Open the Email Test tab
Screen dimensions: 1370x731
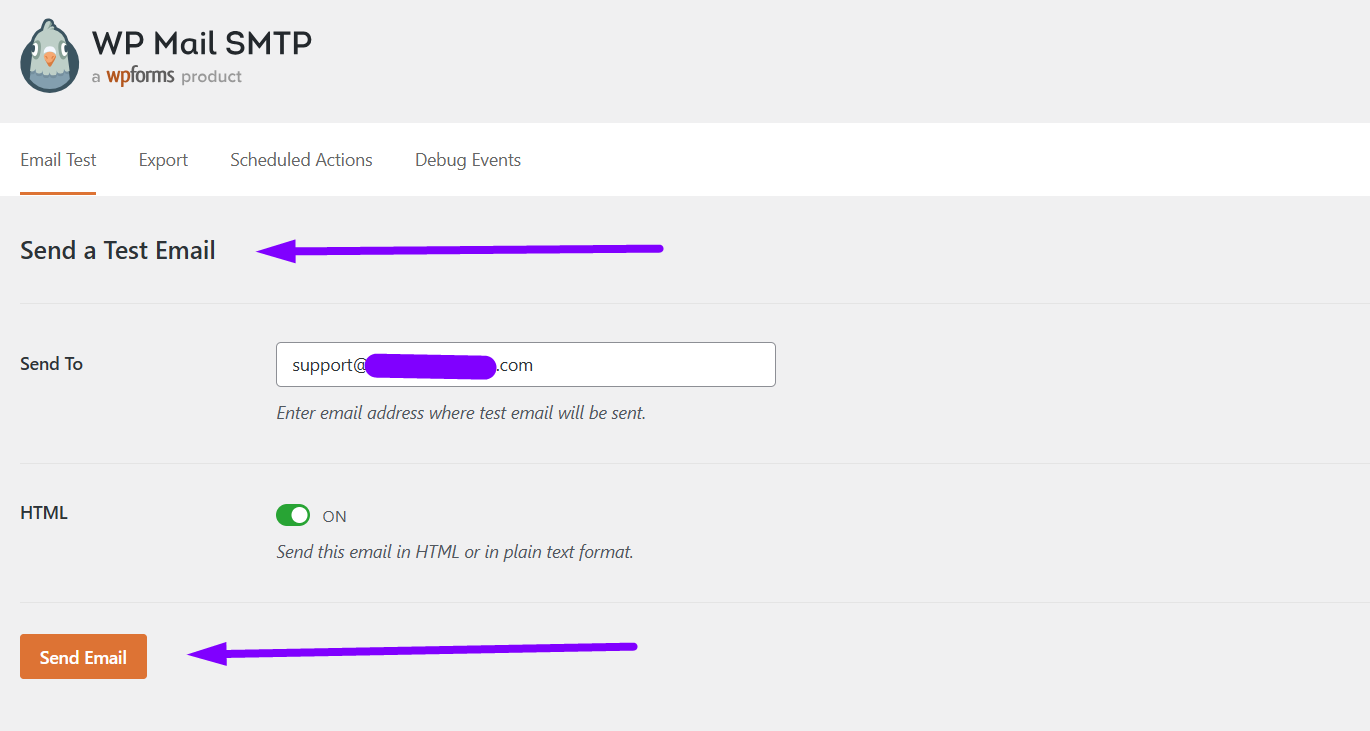coord(58,160)
